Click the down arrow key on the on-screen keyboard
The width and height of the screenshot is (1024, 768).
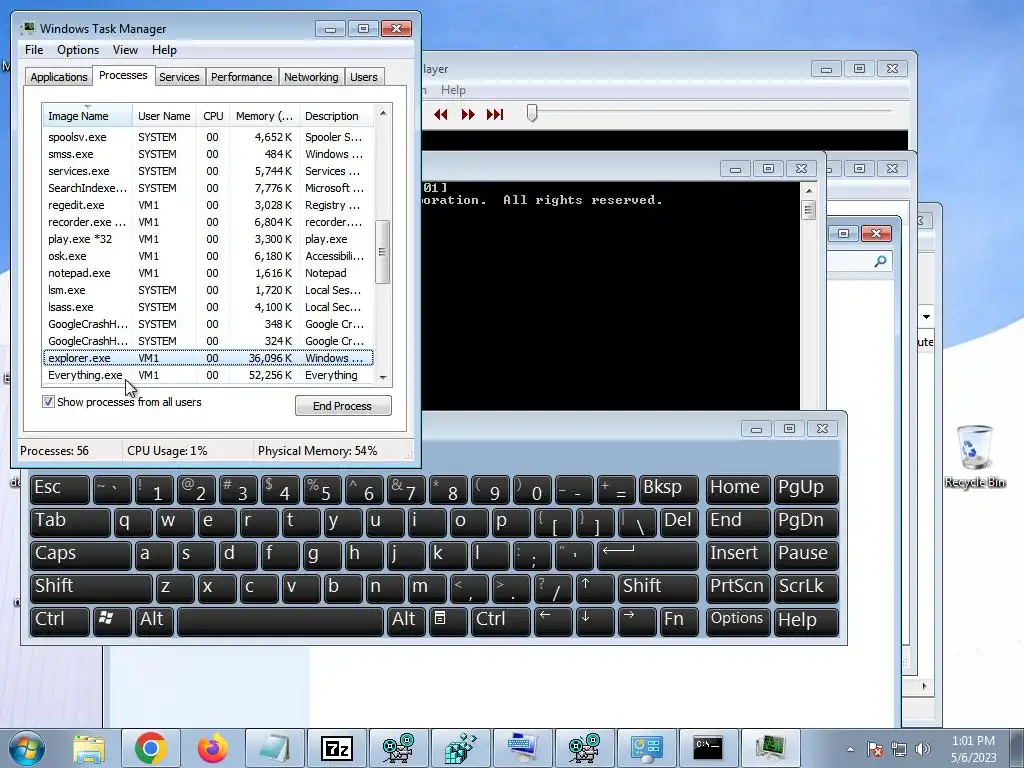[594, 620]
